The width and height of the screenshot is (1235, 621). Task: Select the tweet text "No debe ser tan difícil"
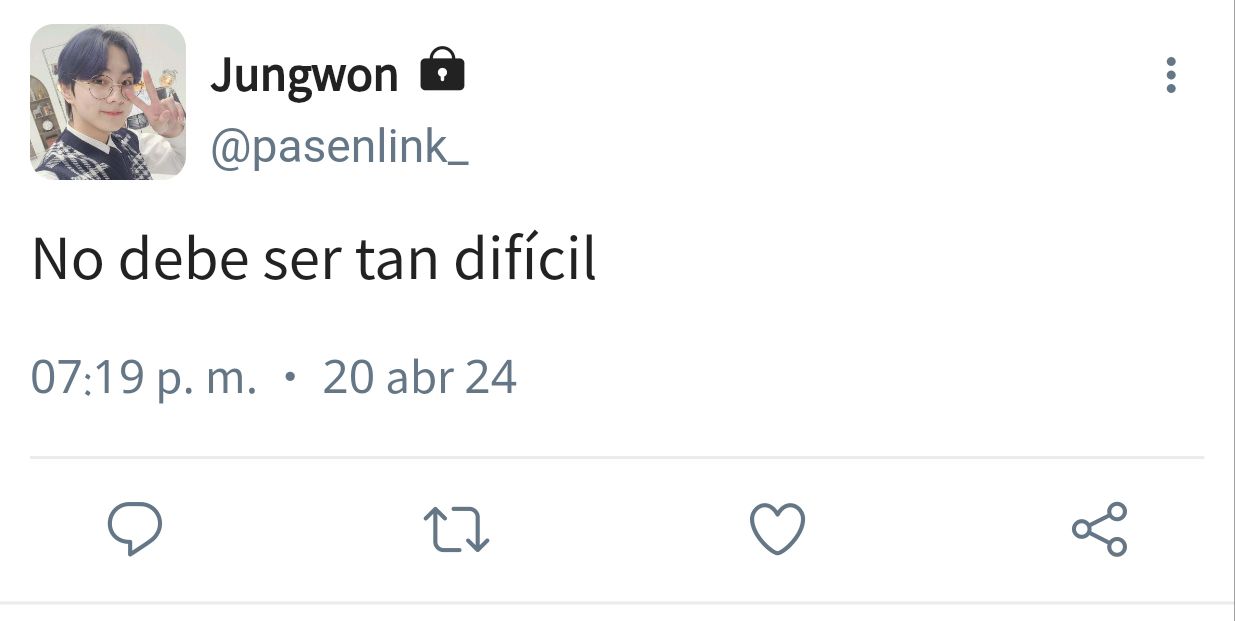click(x=314, y=259)
